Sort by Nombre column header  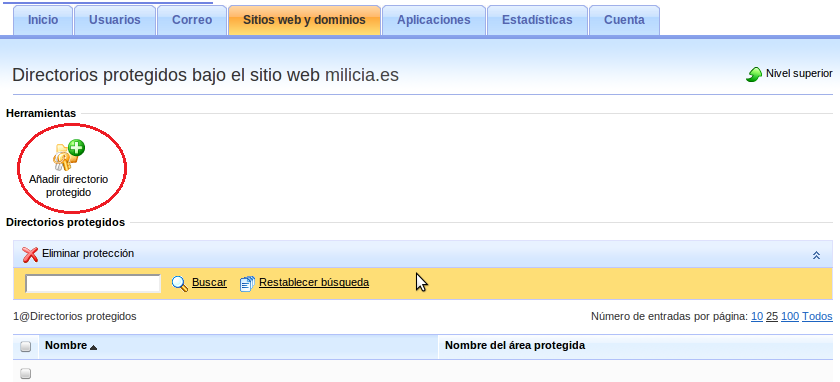click(x=66, y=346)
